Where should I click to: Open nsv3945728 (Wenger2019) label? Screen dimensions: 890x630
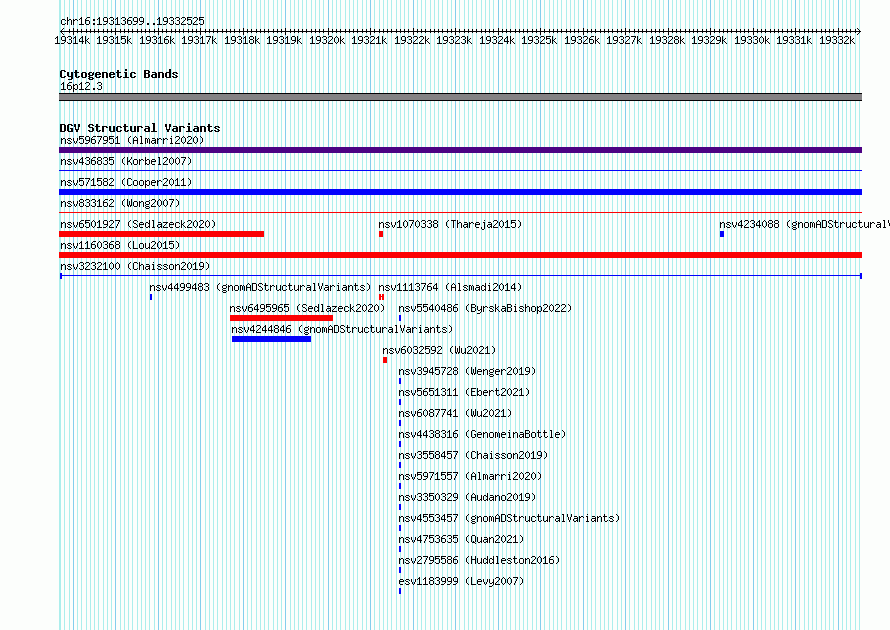point(467,371)
